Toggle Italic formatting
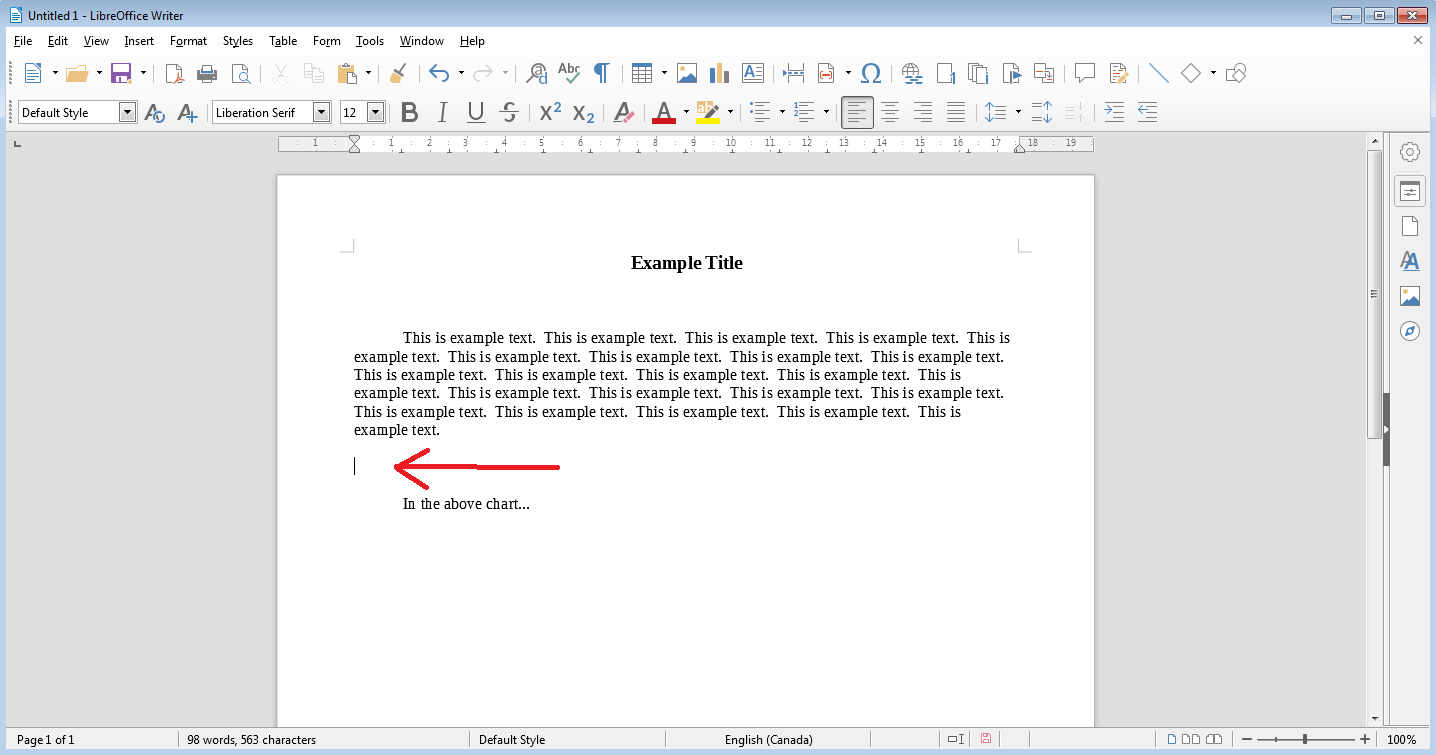 [x=442, y=112]
